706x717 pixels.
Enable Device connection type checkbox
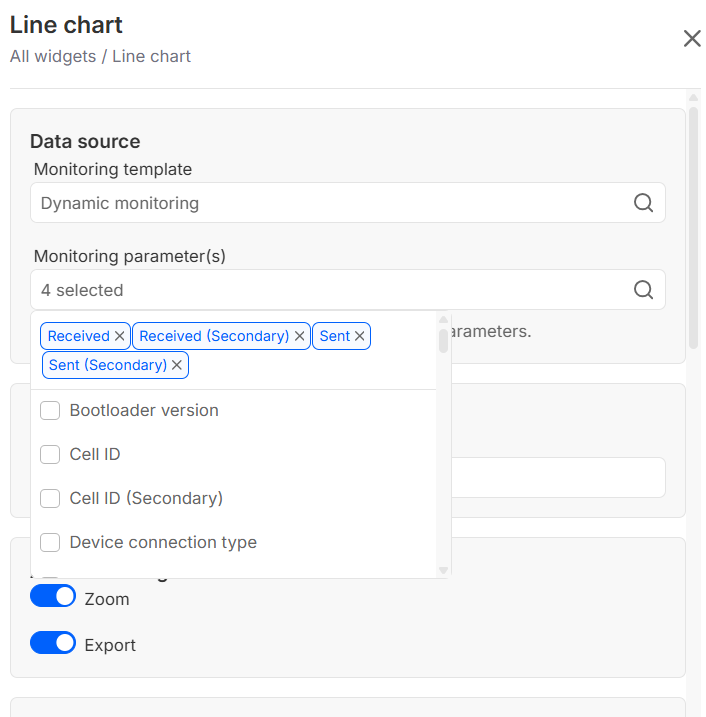(x=50, y=543)
